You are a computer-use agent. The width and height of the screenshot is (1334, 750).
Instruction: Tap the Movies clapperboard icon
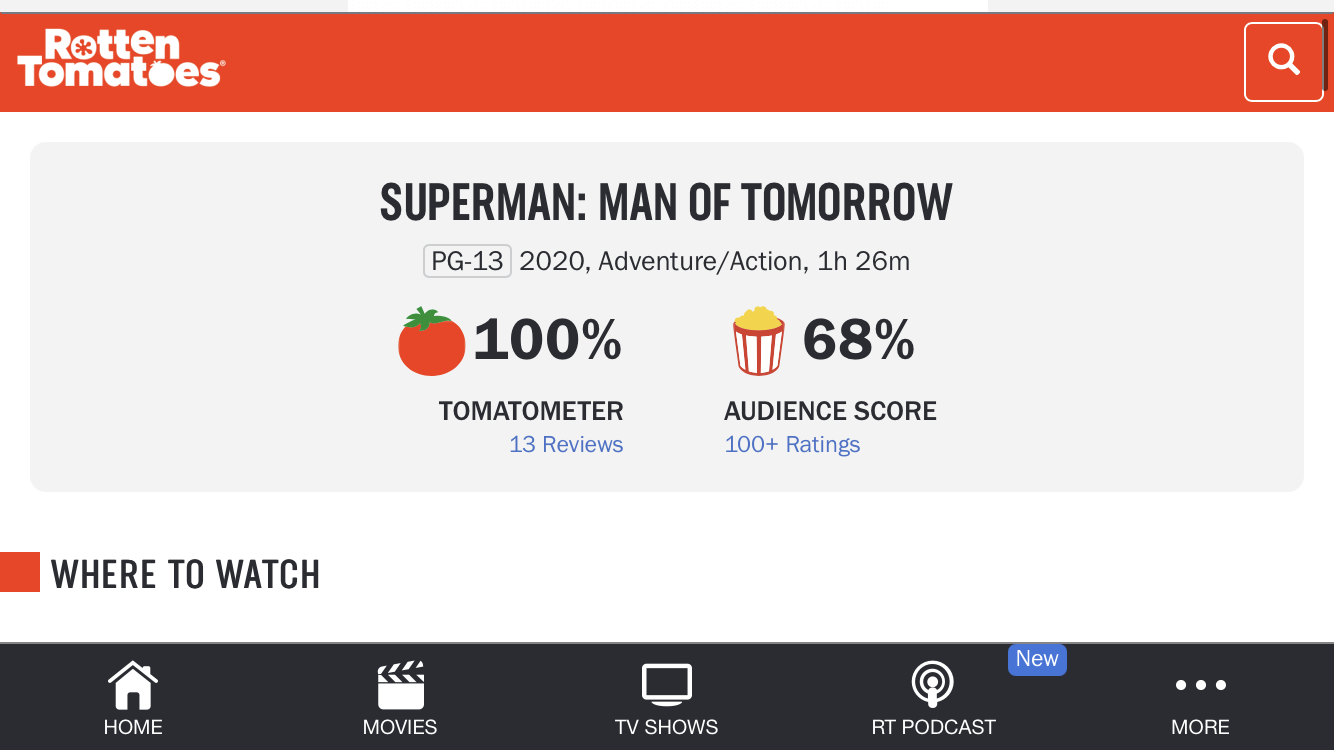point(400,685)
